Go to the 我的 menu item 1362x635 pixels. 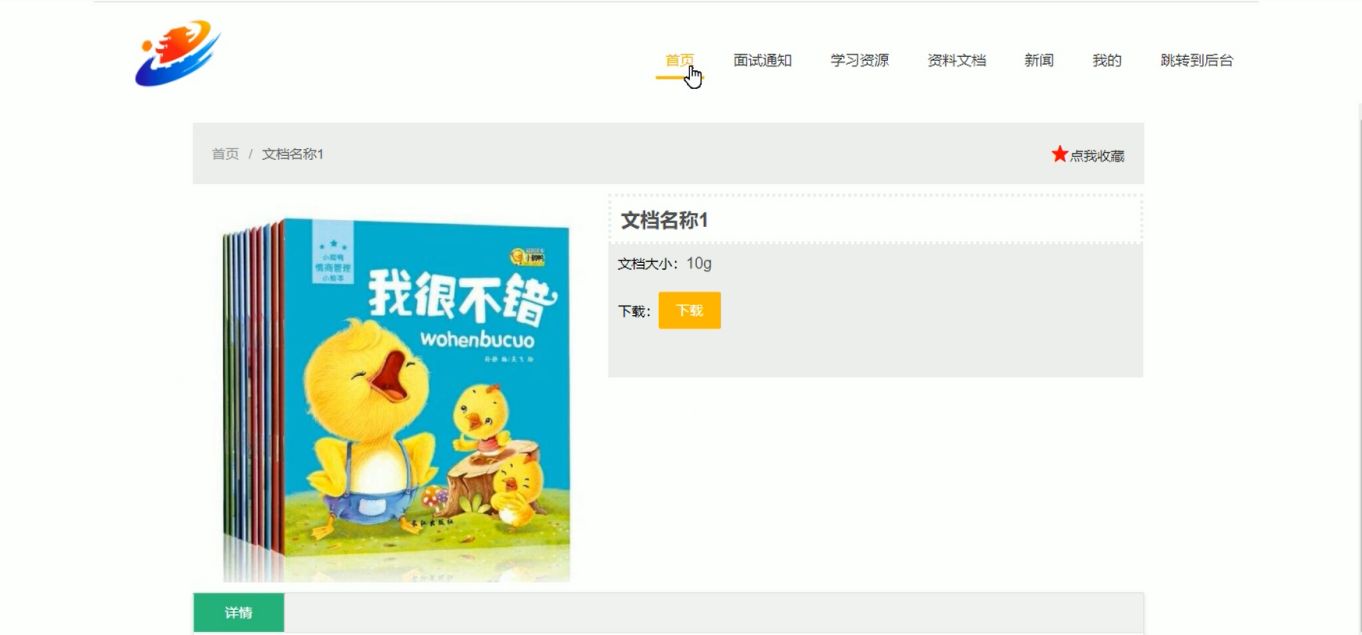pos(1107,60)
